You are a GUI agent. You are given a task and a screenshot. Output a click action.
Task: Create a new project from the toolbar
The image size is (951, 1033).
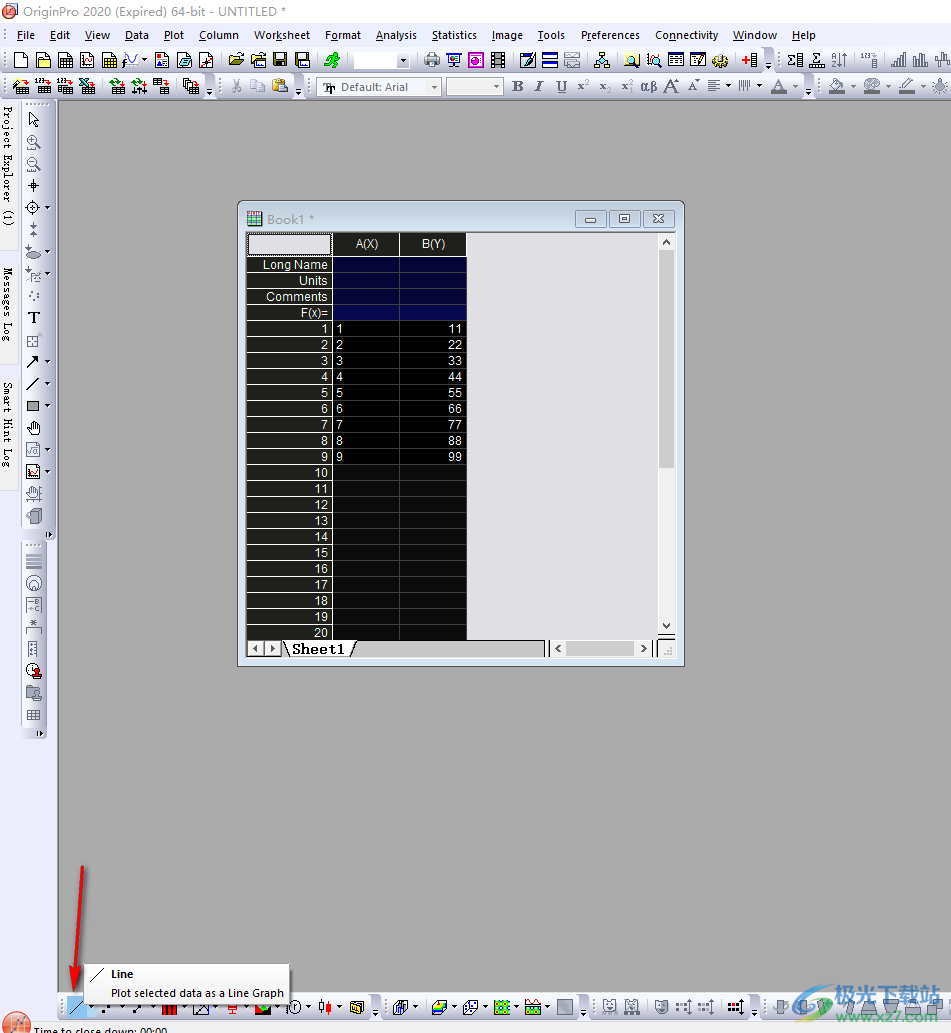21,61
